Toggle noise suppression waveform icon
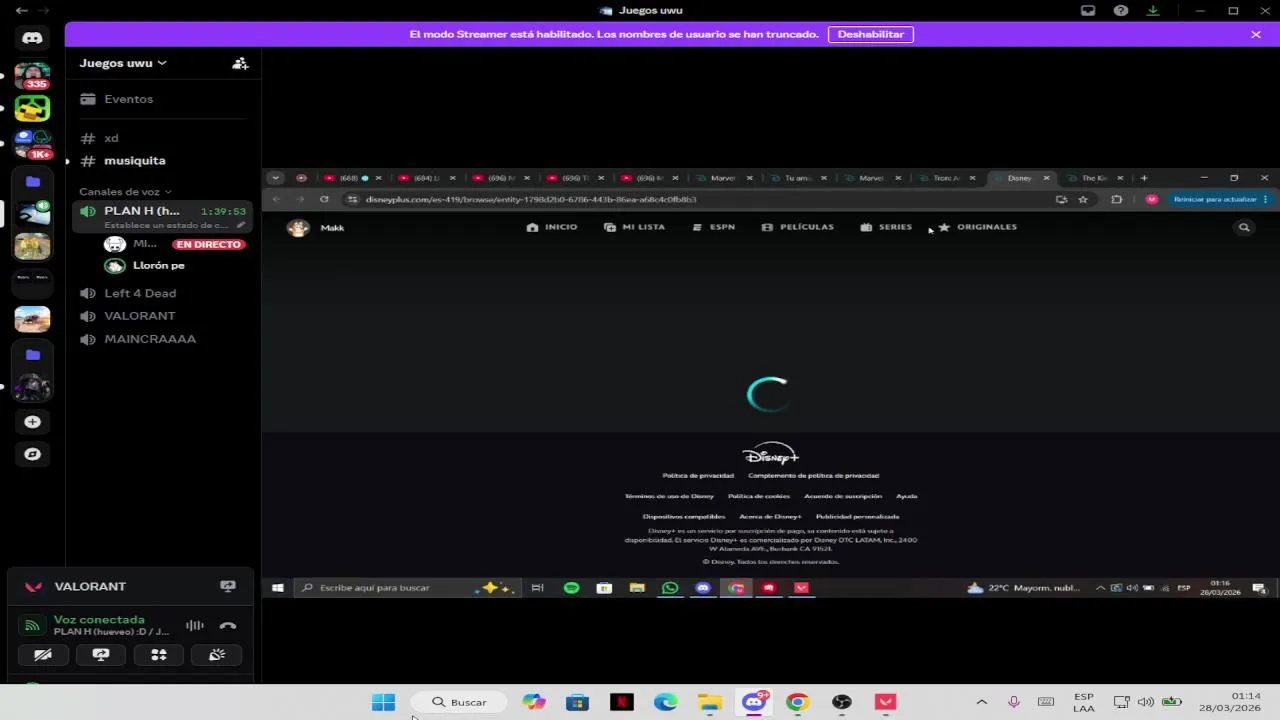The width and height of the screenshot is (1280, 720). 195,626
